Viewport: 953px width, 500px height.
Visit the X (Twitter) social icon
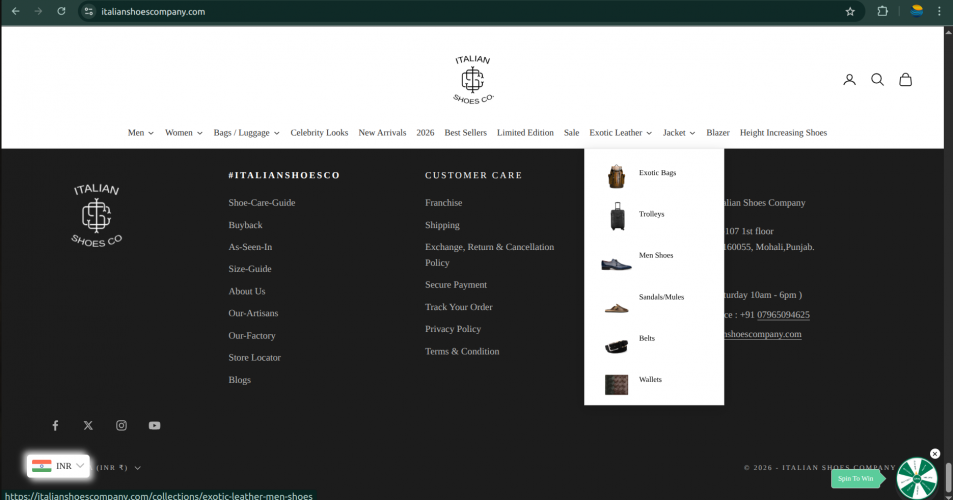[x=88, y=425]
